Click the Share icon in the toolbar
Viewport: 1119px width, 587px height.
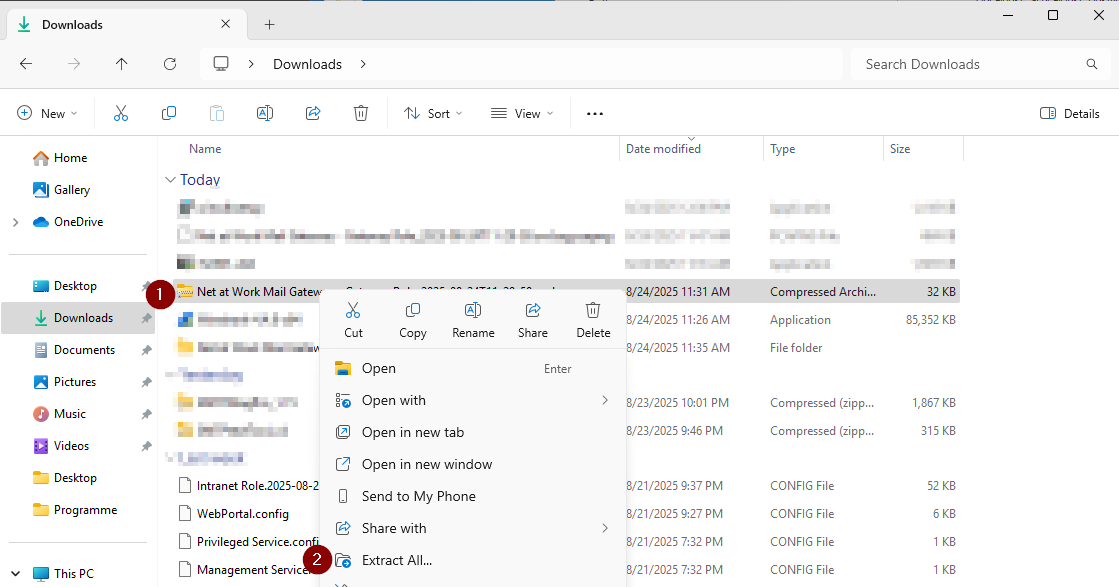pos(313,114)
